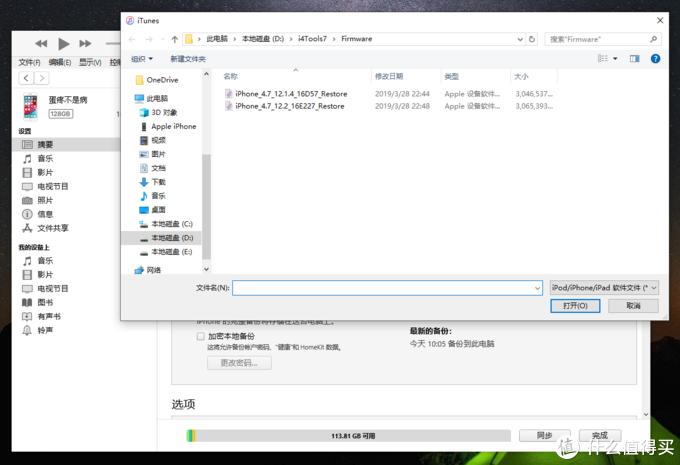This screenshot has height=465, width=680.
Task: Sort by 名称 column header
Action: 231,76
